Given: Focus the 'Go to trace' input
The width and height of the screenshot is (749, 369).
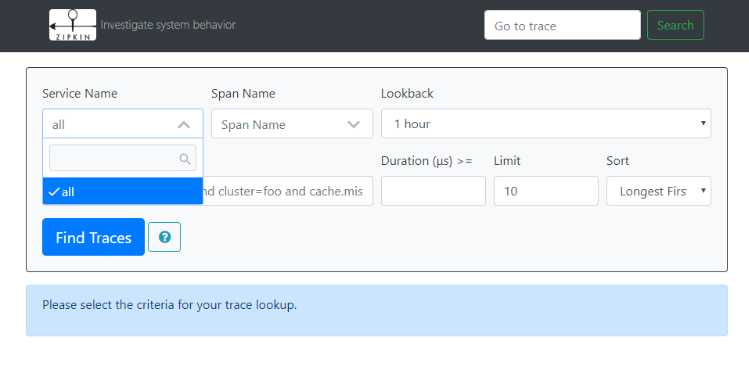Looking at the screenshot, I should pos(562,25).
